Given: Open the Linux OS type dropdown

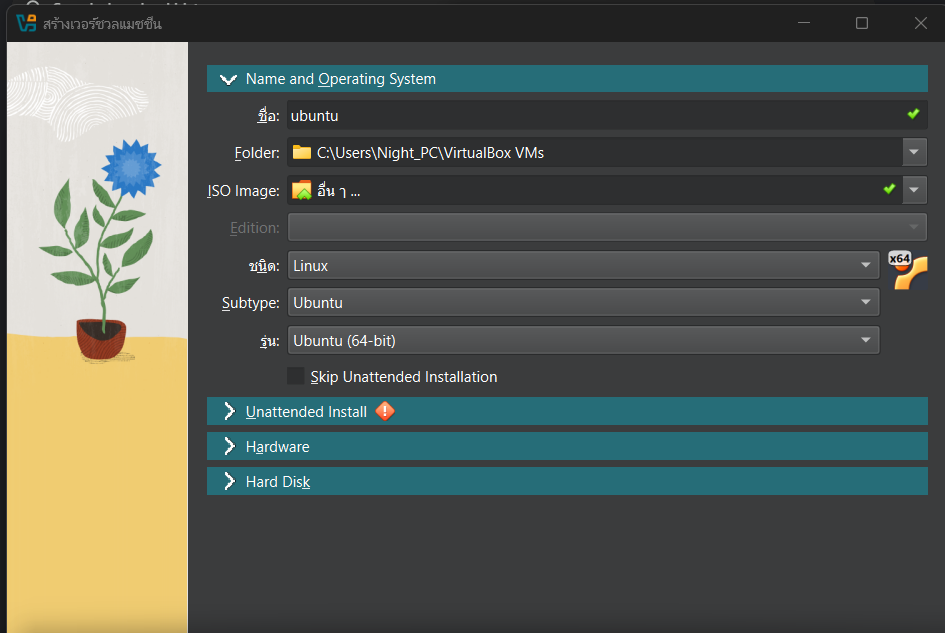Looking at the screenshot, I should [x=584, y=266].
